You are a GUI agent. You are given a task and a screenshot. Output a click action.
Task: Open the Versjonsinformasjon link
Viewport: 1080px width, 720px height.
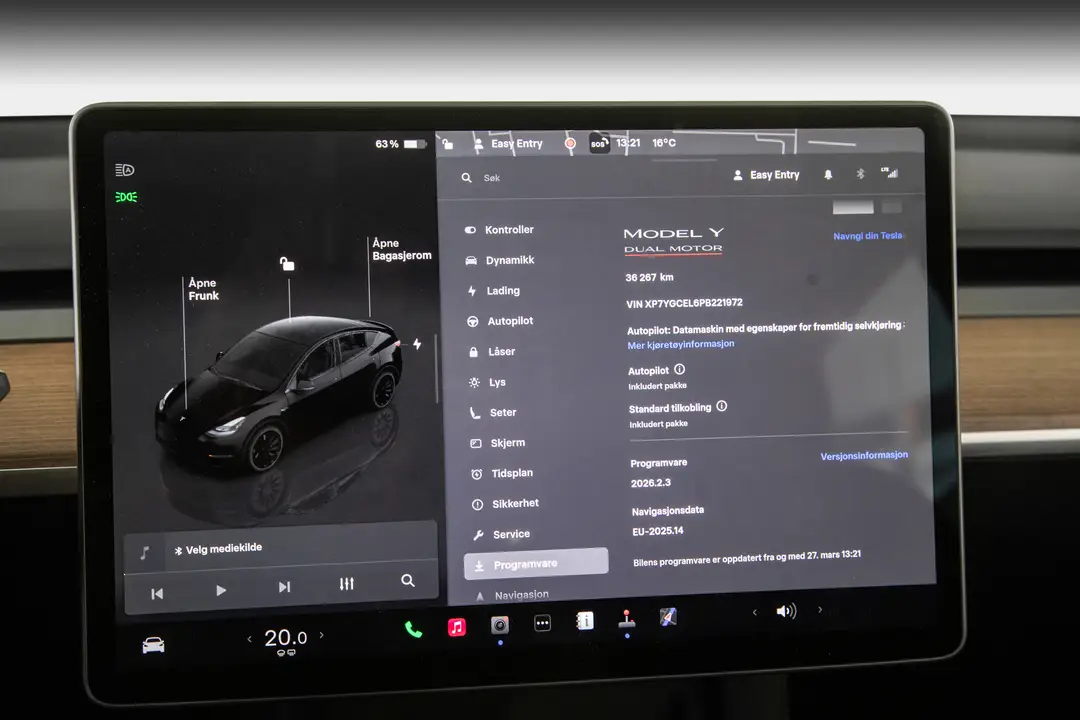[864, 455]
